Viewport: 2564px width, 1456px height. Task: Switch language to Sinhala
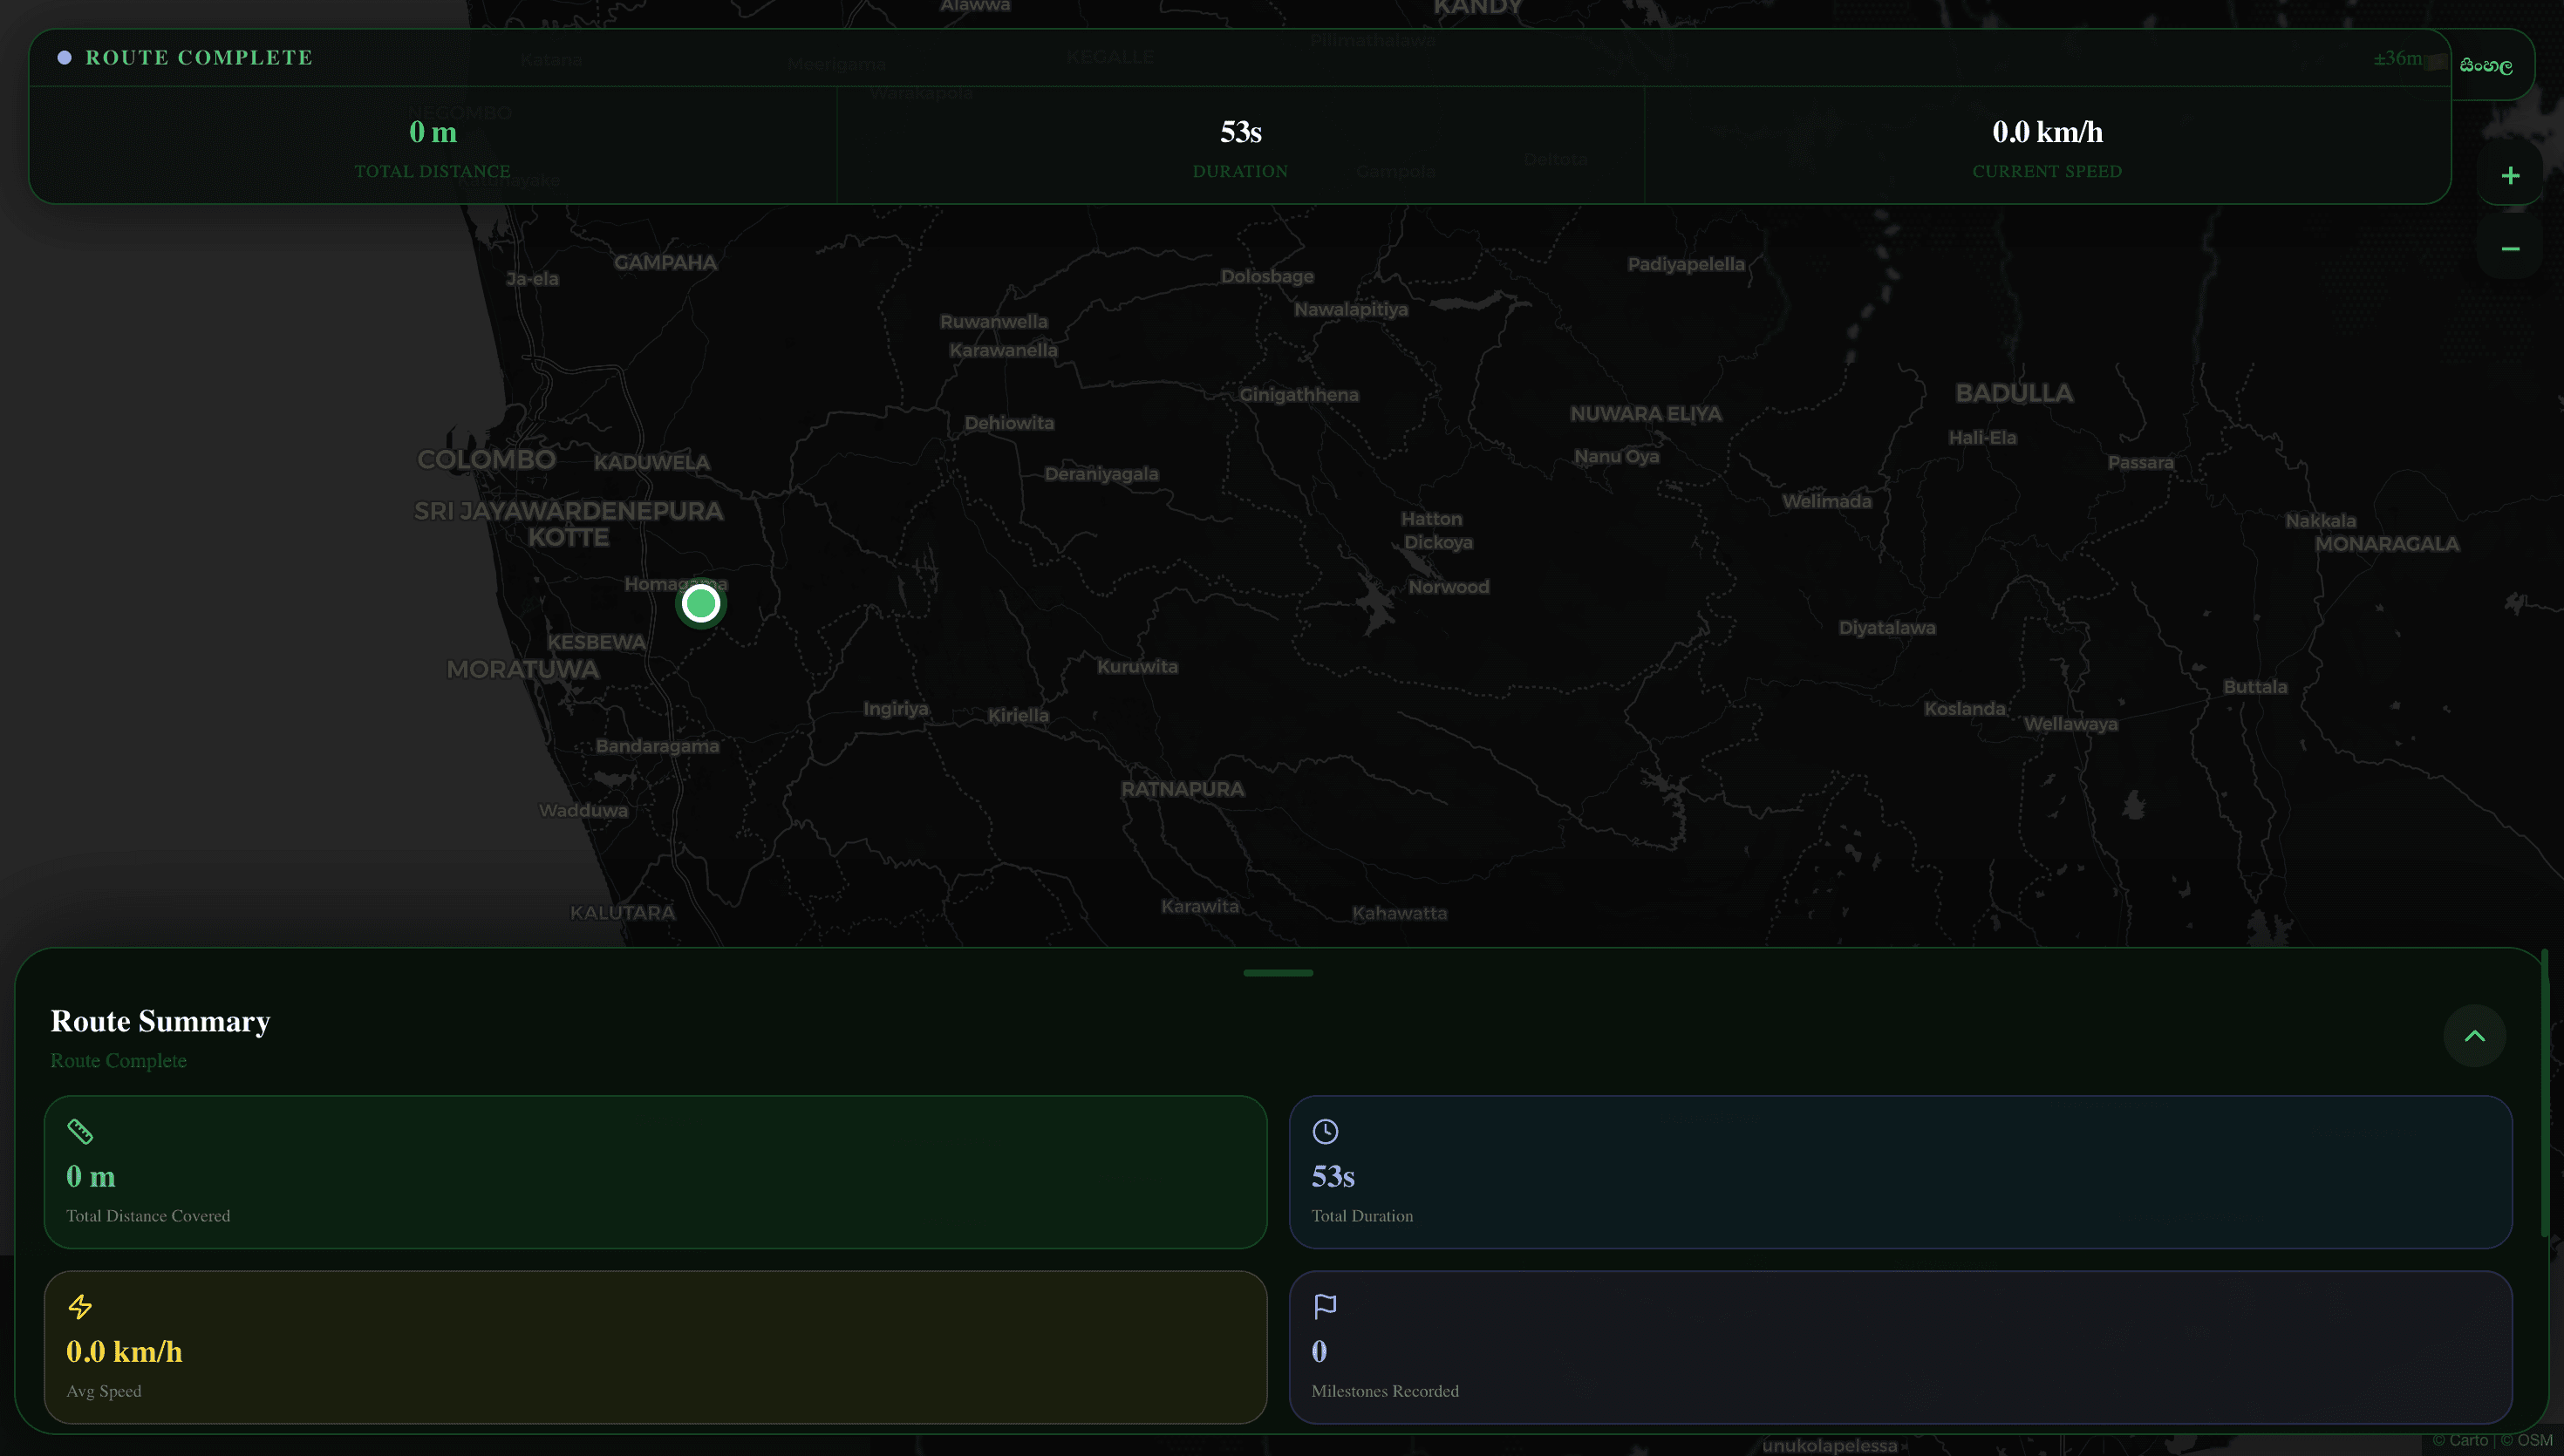pyautogui.click(x=2486, y=66)
